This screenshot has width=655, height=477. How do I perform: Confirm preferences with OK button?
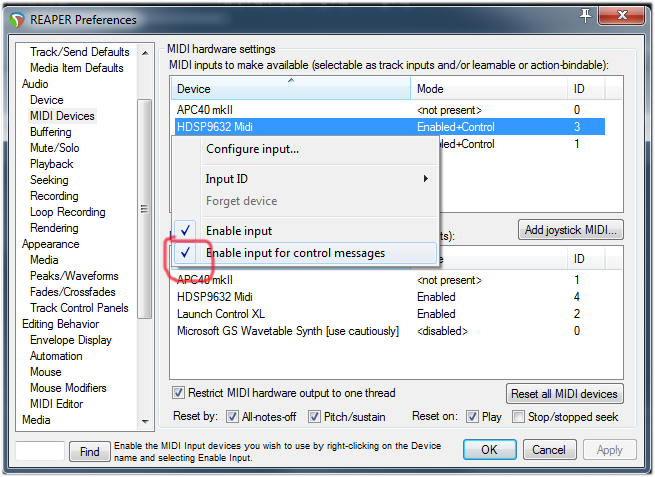pyautogui.click(x=490, y=450)
